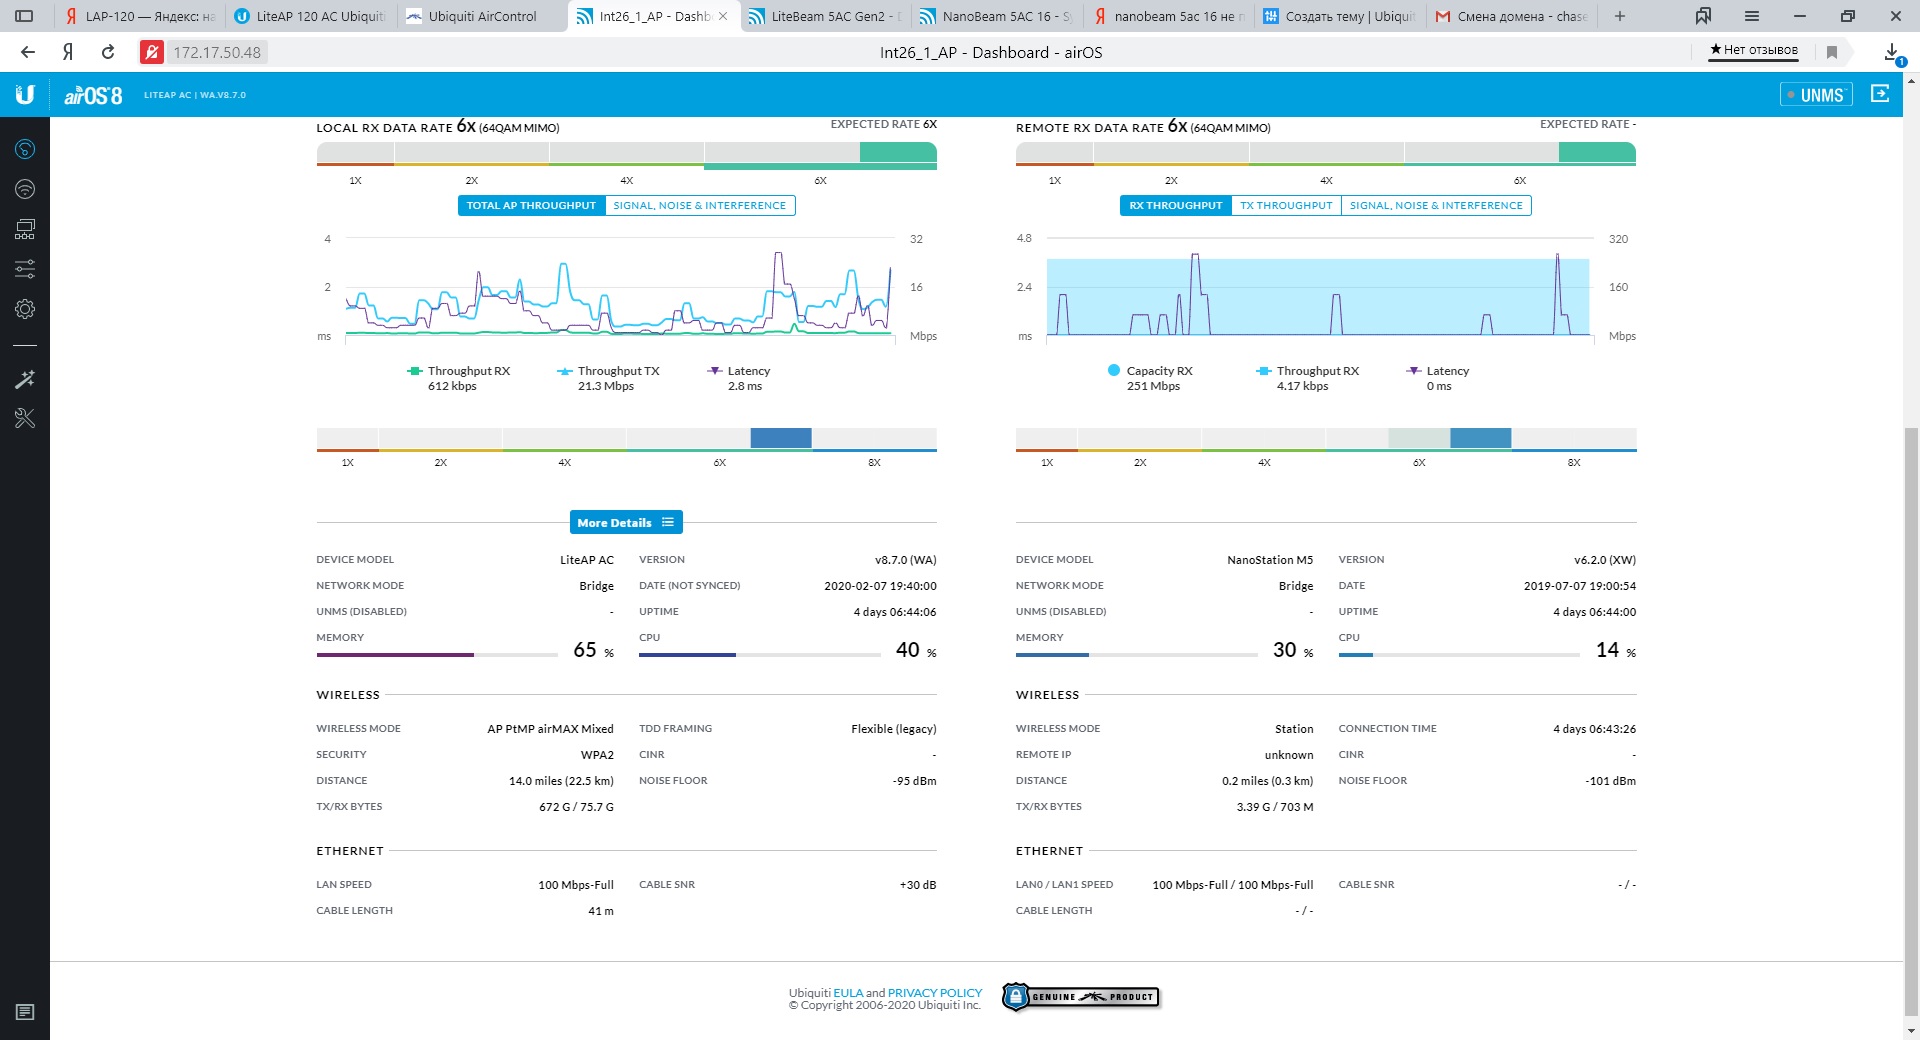The image size is (1920, 1040).
Task: Switch to the NanoBeam 5AC 16 tab
Action: coord(997,16)
